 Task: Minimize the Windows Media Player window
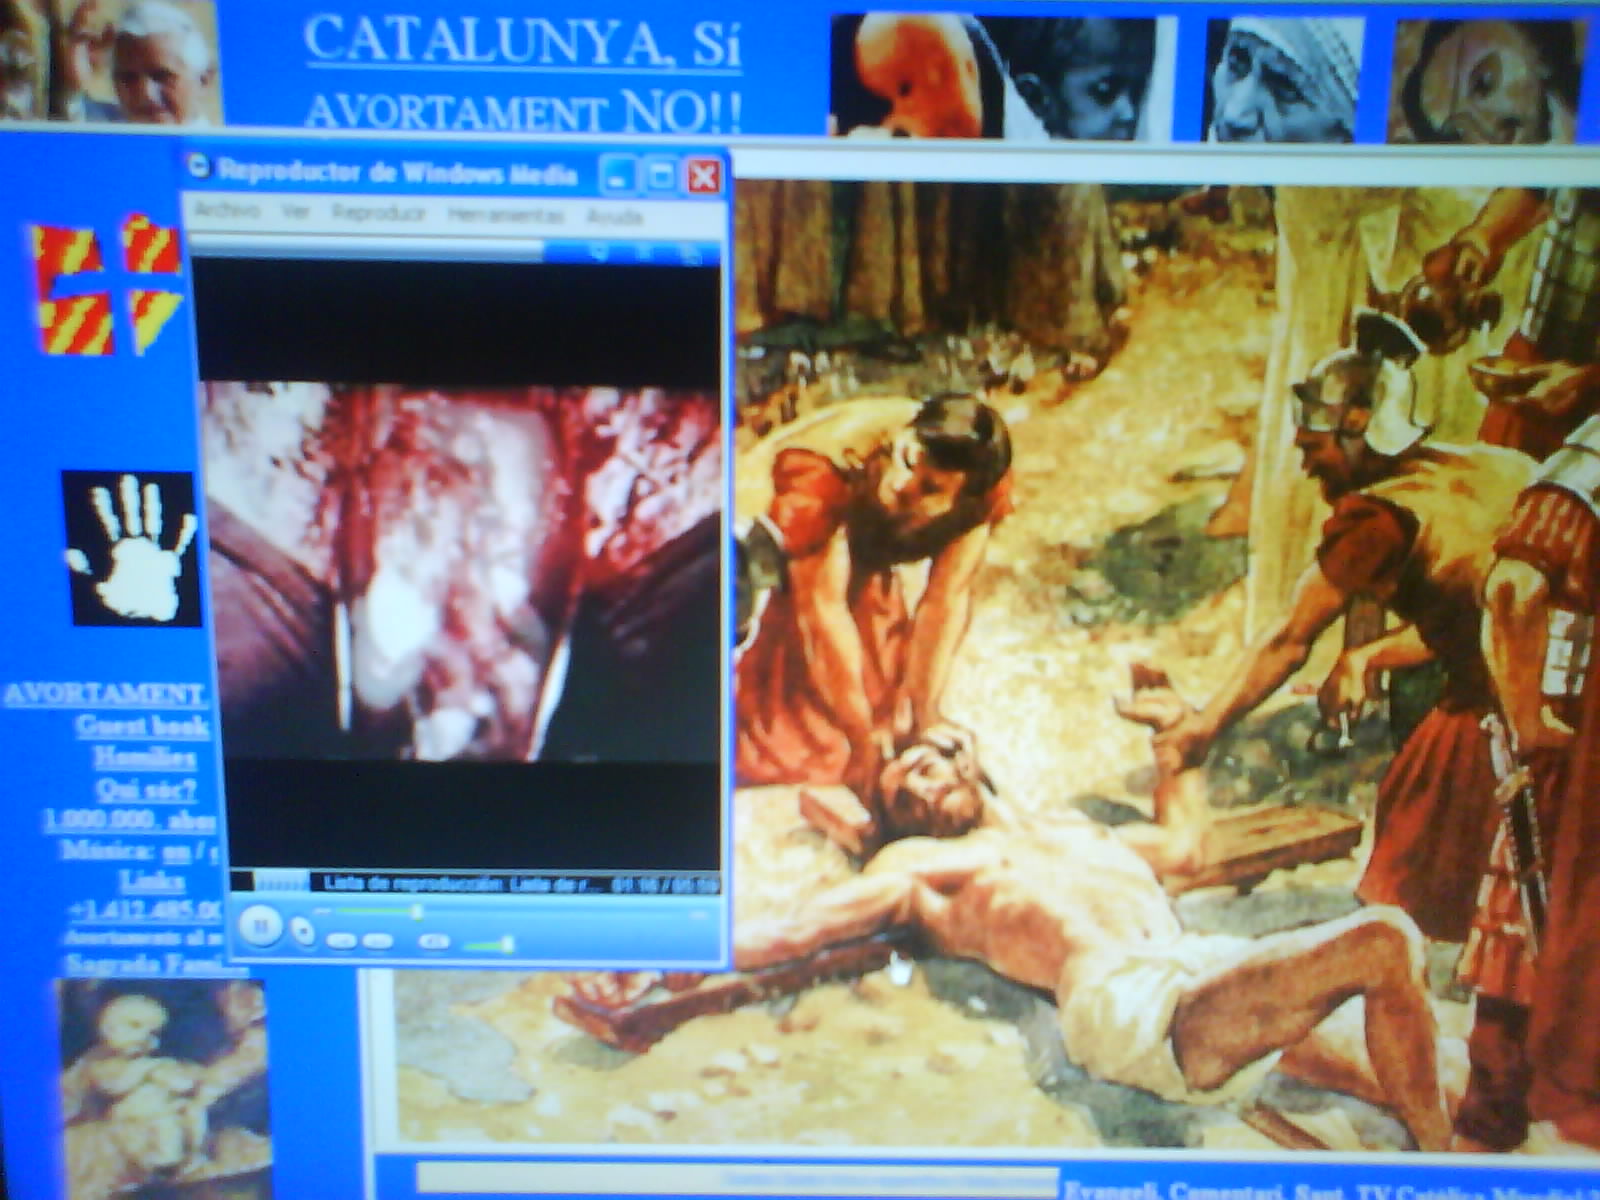(617, 176)
